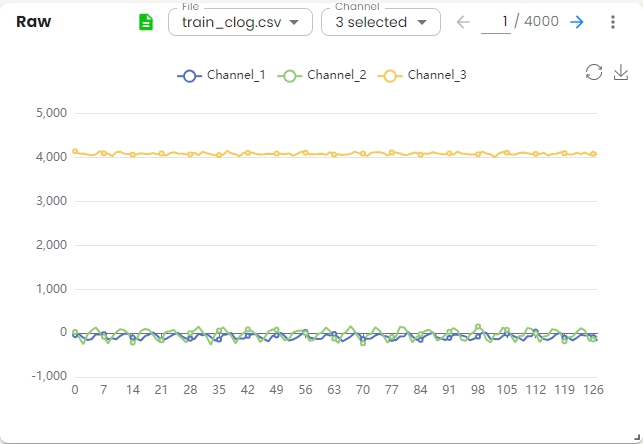Toggle Channel_3 legend visibility

pyautogui.click(x=422, y=75)
